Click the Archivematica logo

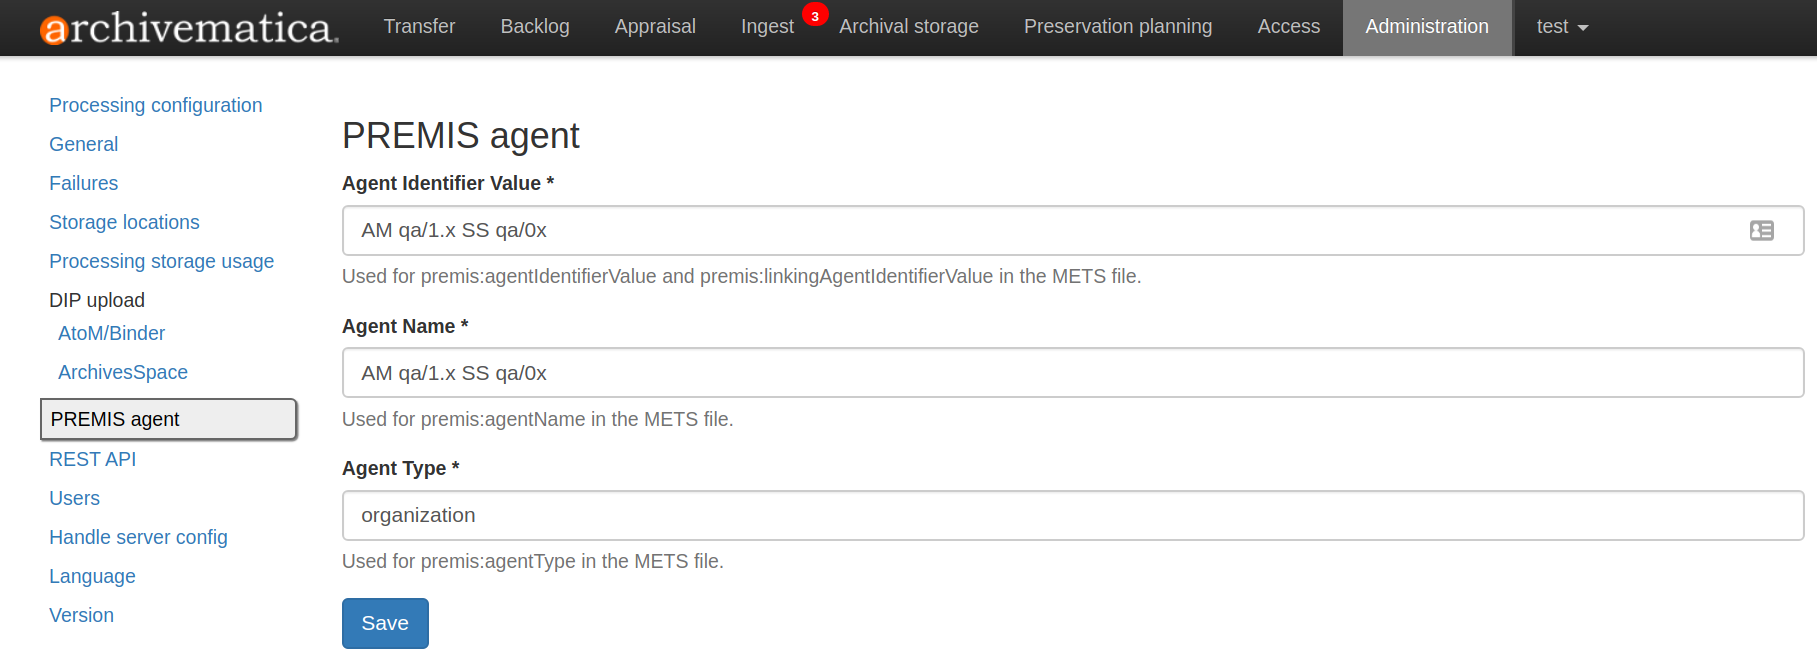click(x=189, y=28)
